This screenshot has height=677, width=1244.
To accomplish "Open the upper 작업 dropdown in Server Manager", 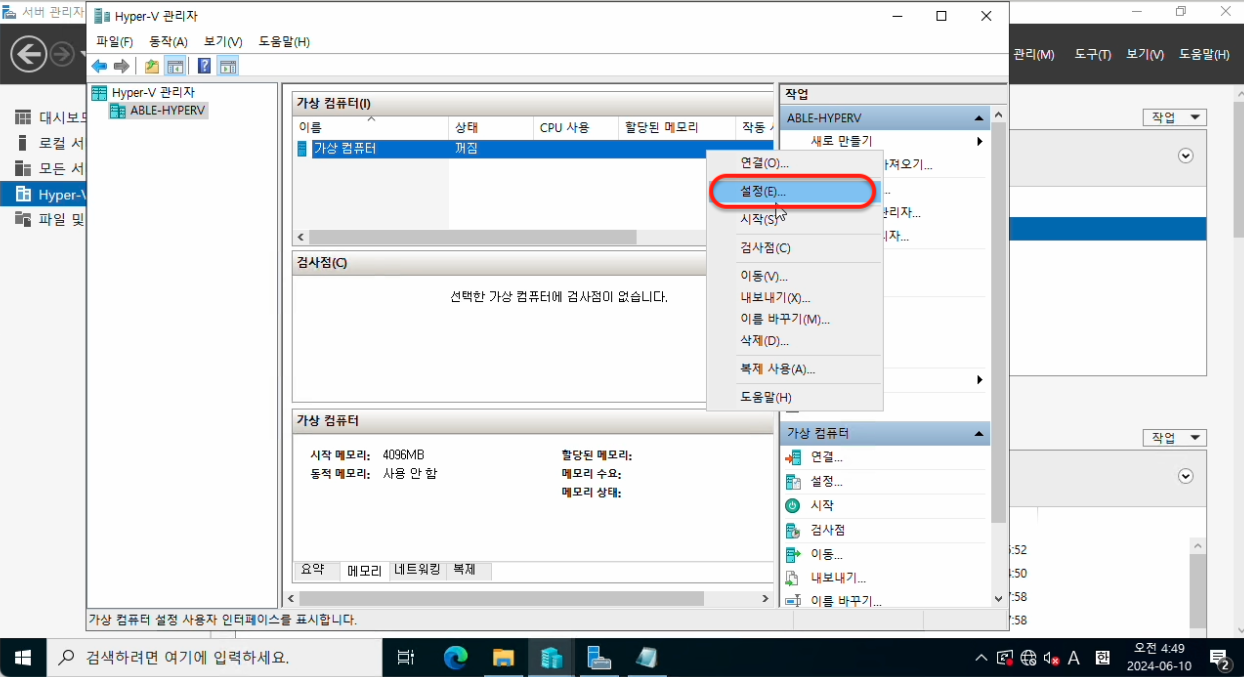I will [x=1174, y=117].
